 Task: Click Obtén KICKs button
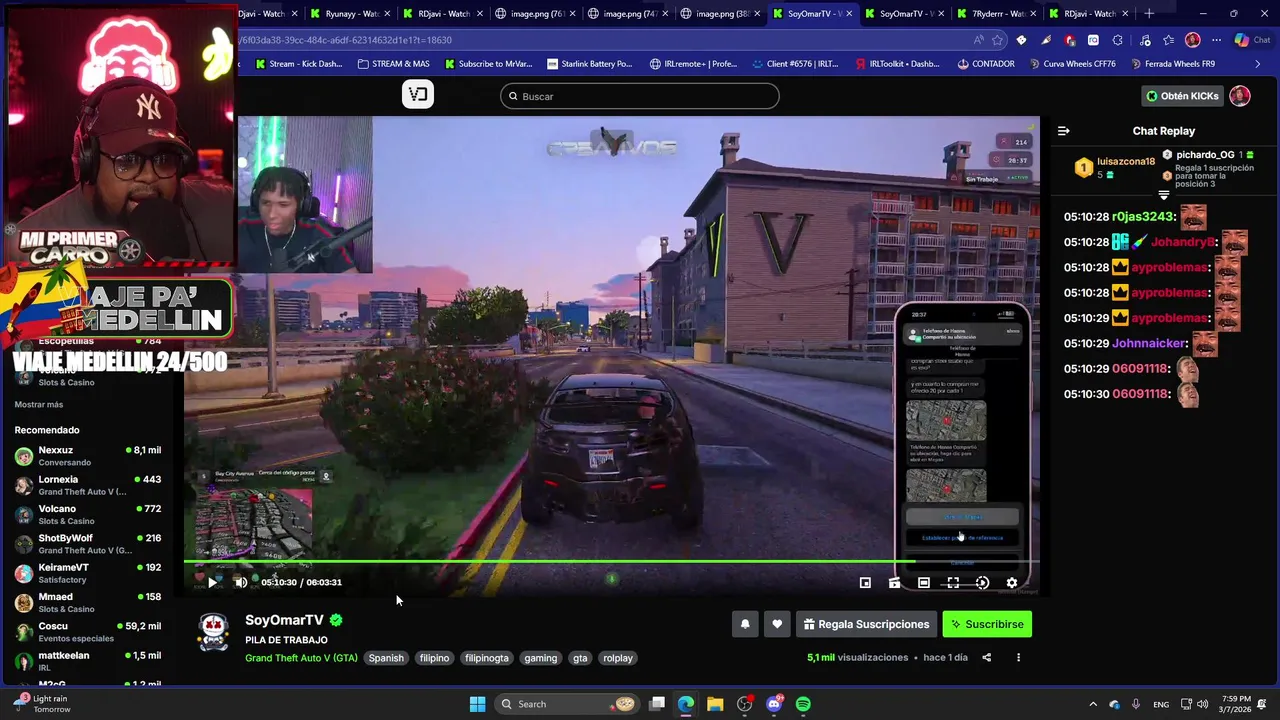[1183, 96]
